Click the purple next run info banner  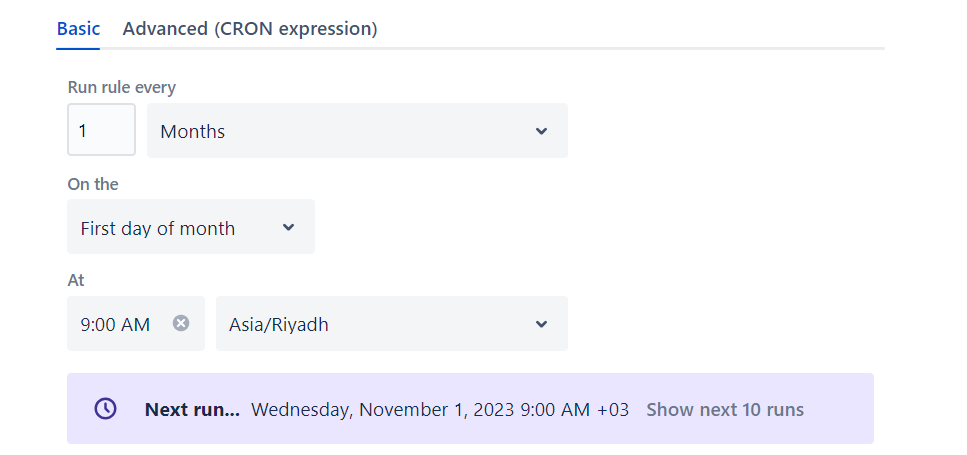coord(470,408)
